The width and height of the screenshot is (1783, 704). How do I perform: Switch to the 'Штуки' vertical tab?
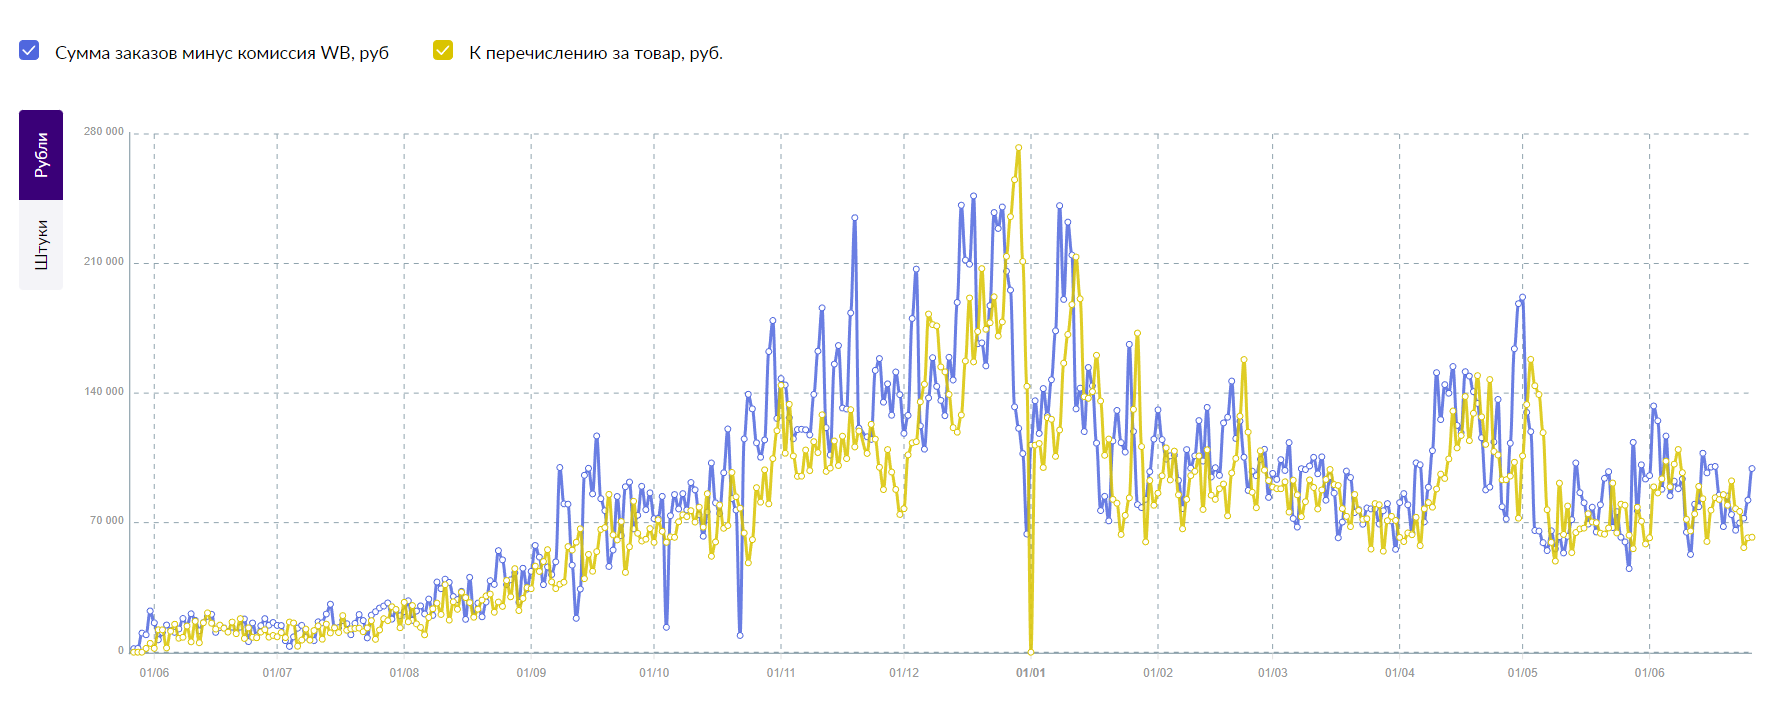41,245
